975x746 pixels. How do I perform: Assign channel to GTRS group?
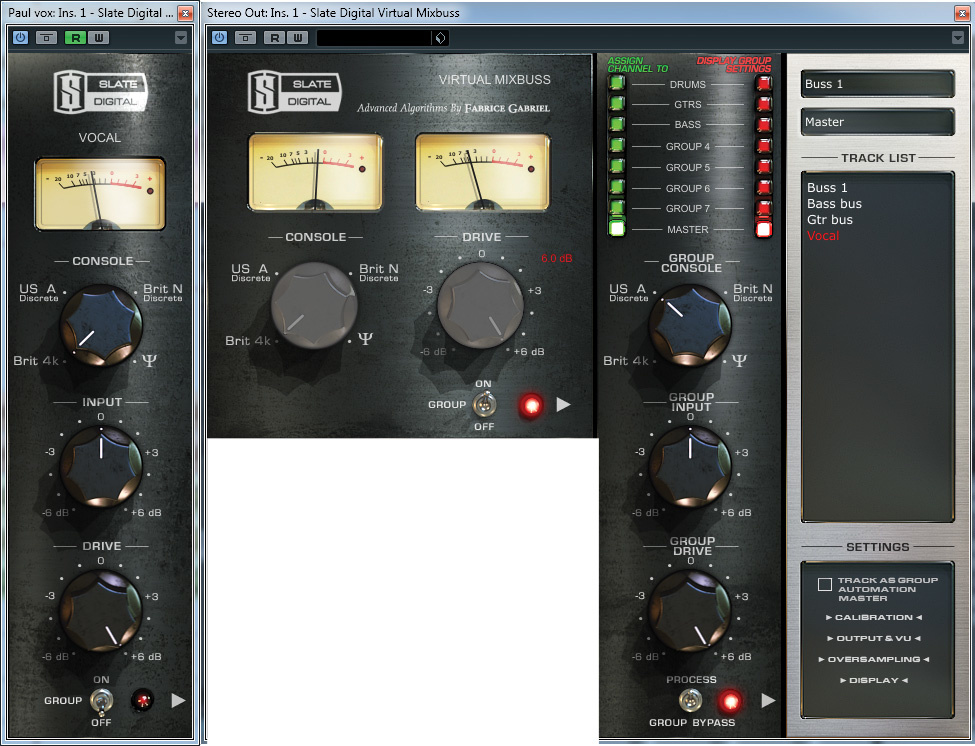tap(617, 103)
